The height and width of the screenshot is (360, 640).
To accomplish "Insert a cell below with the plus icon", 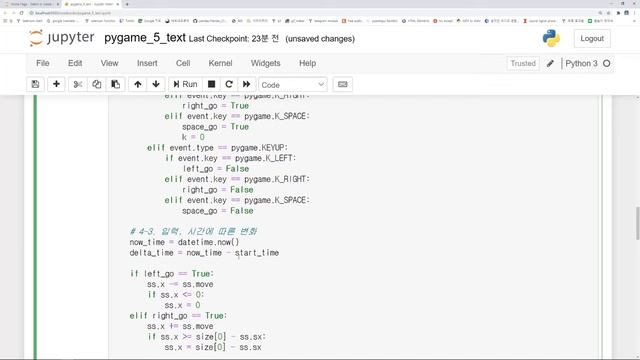I will (x=56, y=84).
